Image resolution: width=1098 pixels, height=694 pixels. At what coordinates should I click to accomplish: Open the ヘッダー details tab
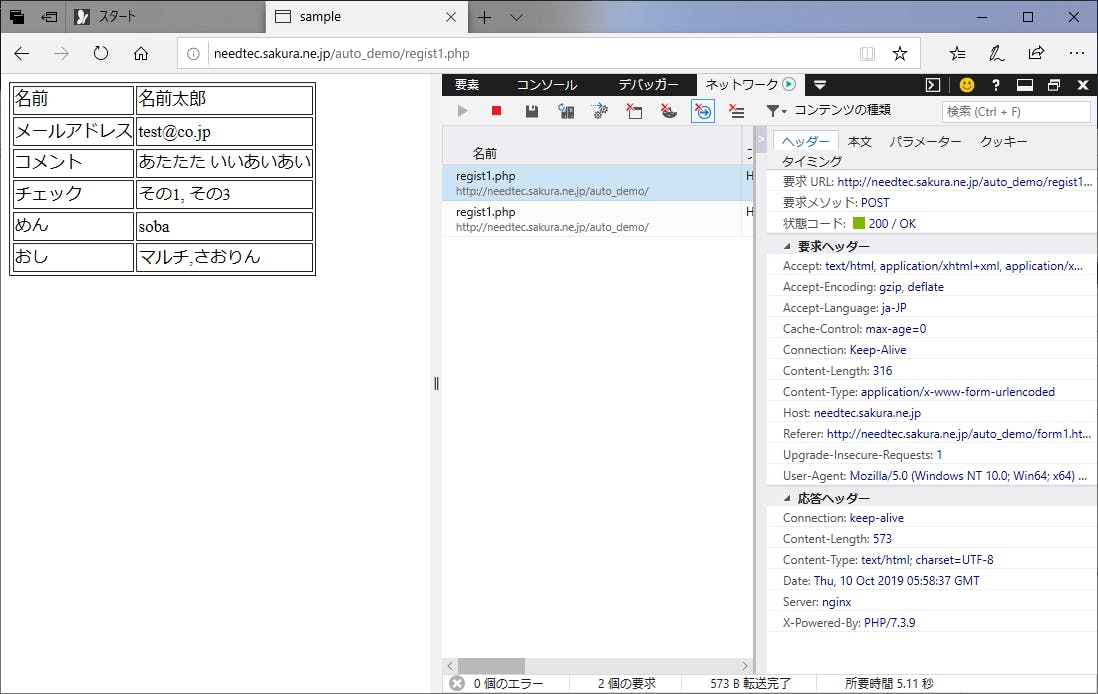point(805,141)
